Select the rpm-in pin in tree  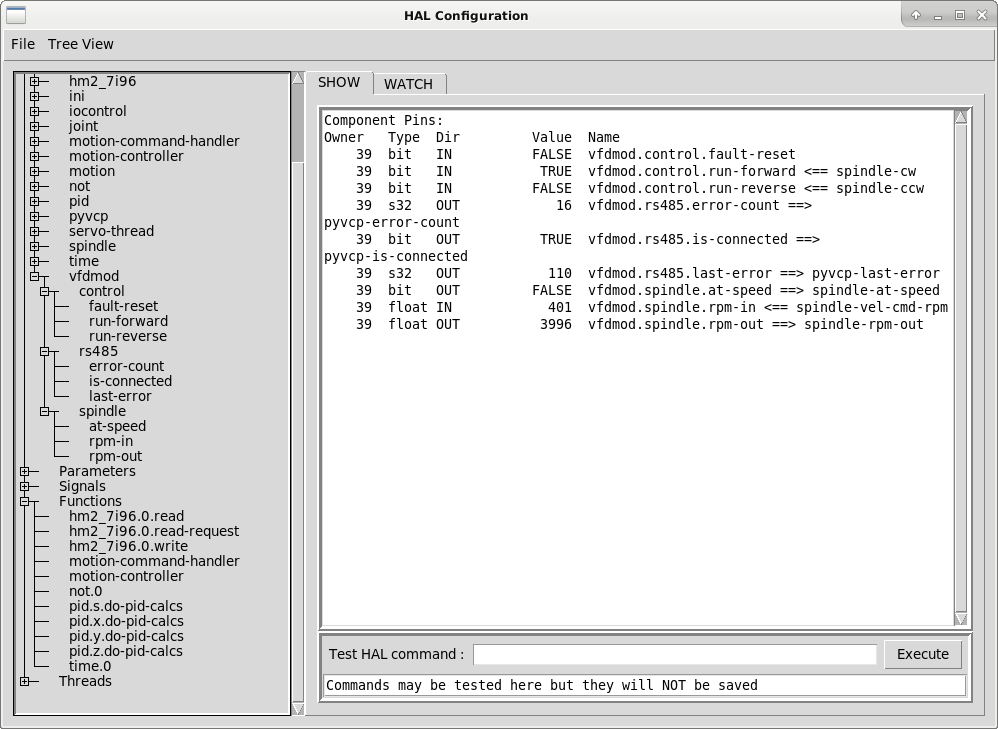111,441
